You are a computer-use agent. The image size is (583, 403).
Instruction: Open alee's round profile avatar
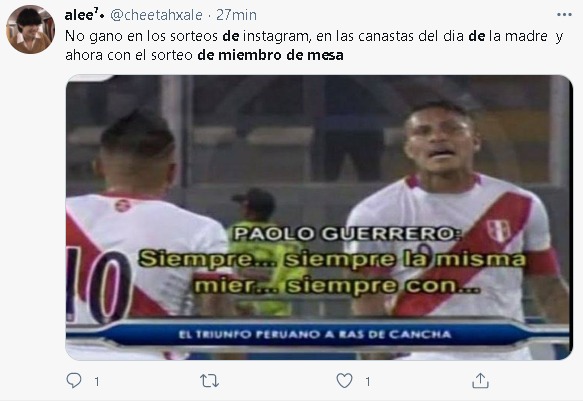(30, 29)
